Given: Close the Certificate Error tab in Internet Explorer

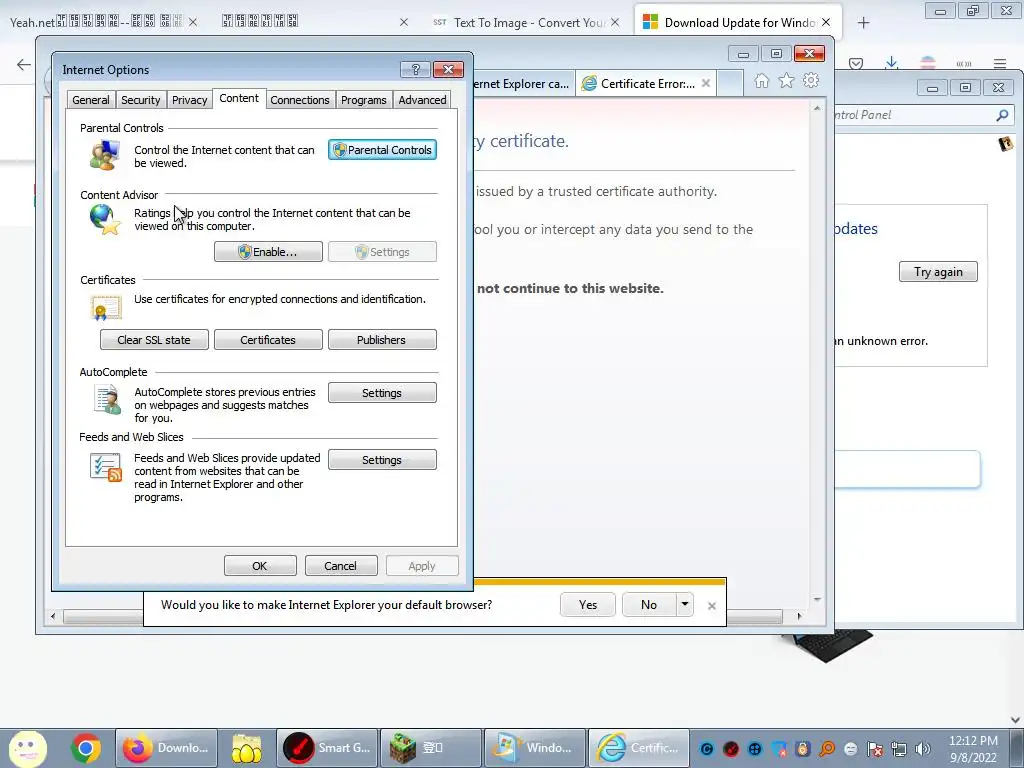Looking at the screenshot, I should pyautogui.click(x=706, y=84).
